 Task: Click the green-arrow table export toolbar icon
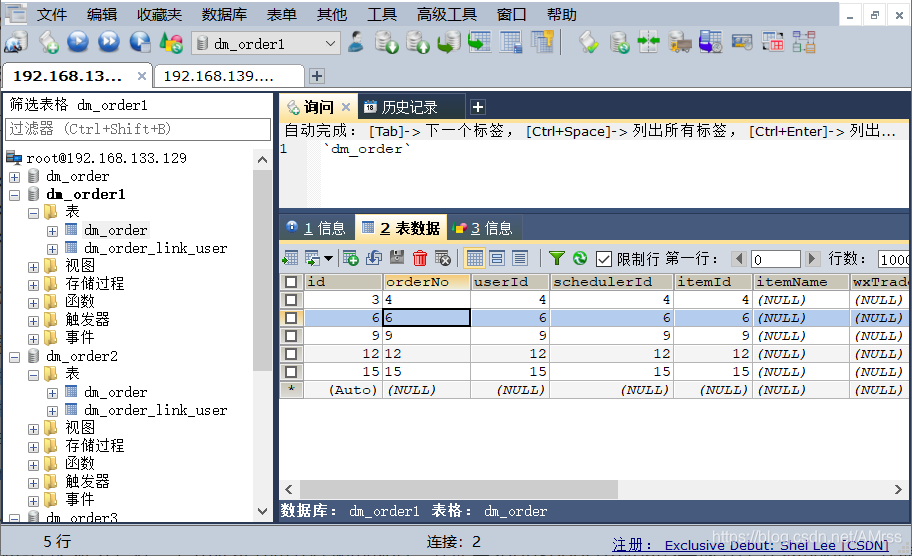pyautogui.click(x=480, y=42)
